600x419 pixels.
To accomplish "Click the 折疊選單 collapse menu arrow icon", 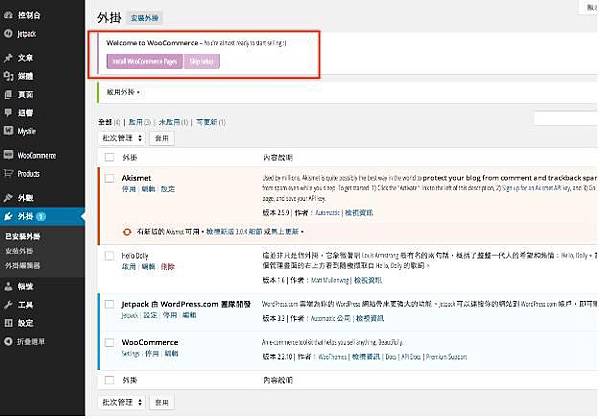I will [x=8, y=341].
